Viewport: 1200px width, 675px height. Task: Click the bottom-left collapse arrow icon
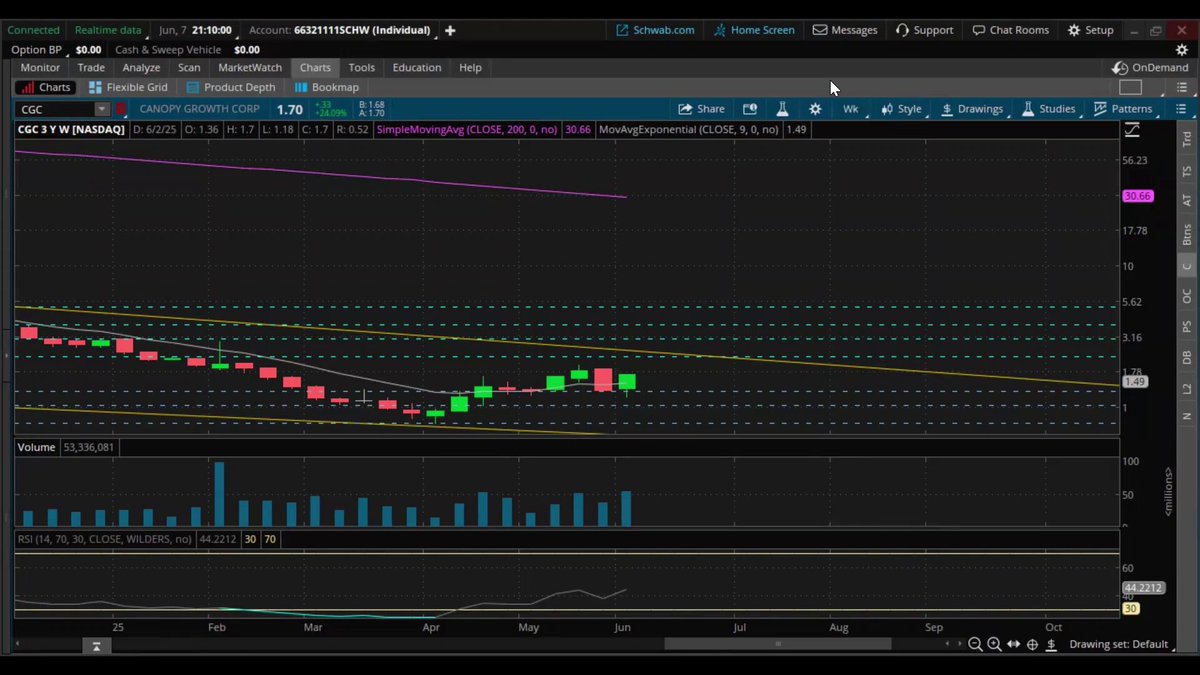coord(96,647)
